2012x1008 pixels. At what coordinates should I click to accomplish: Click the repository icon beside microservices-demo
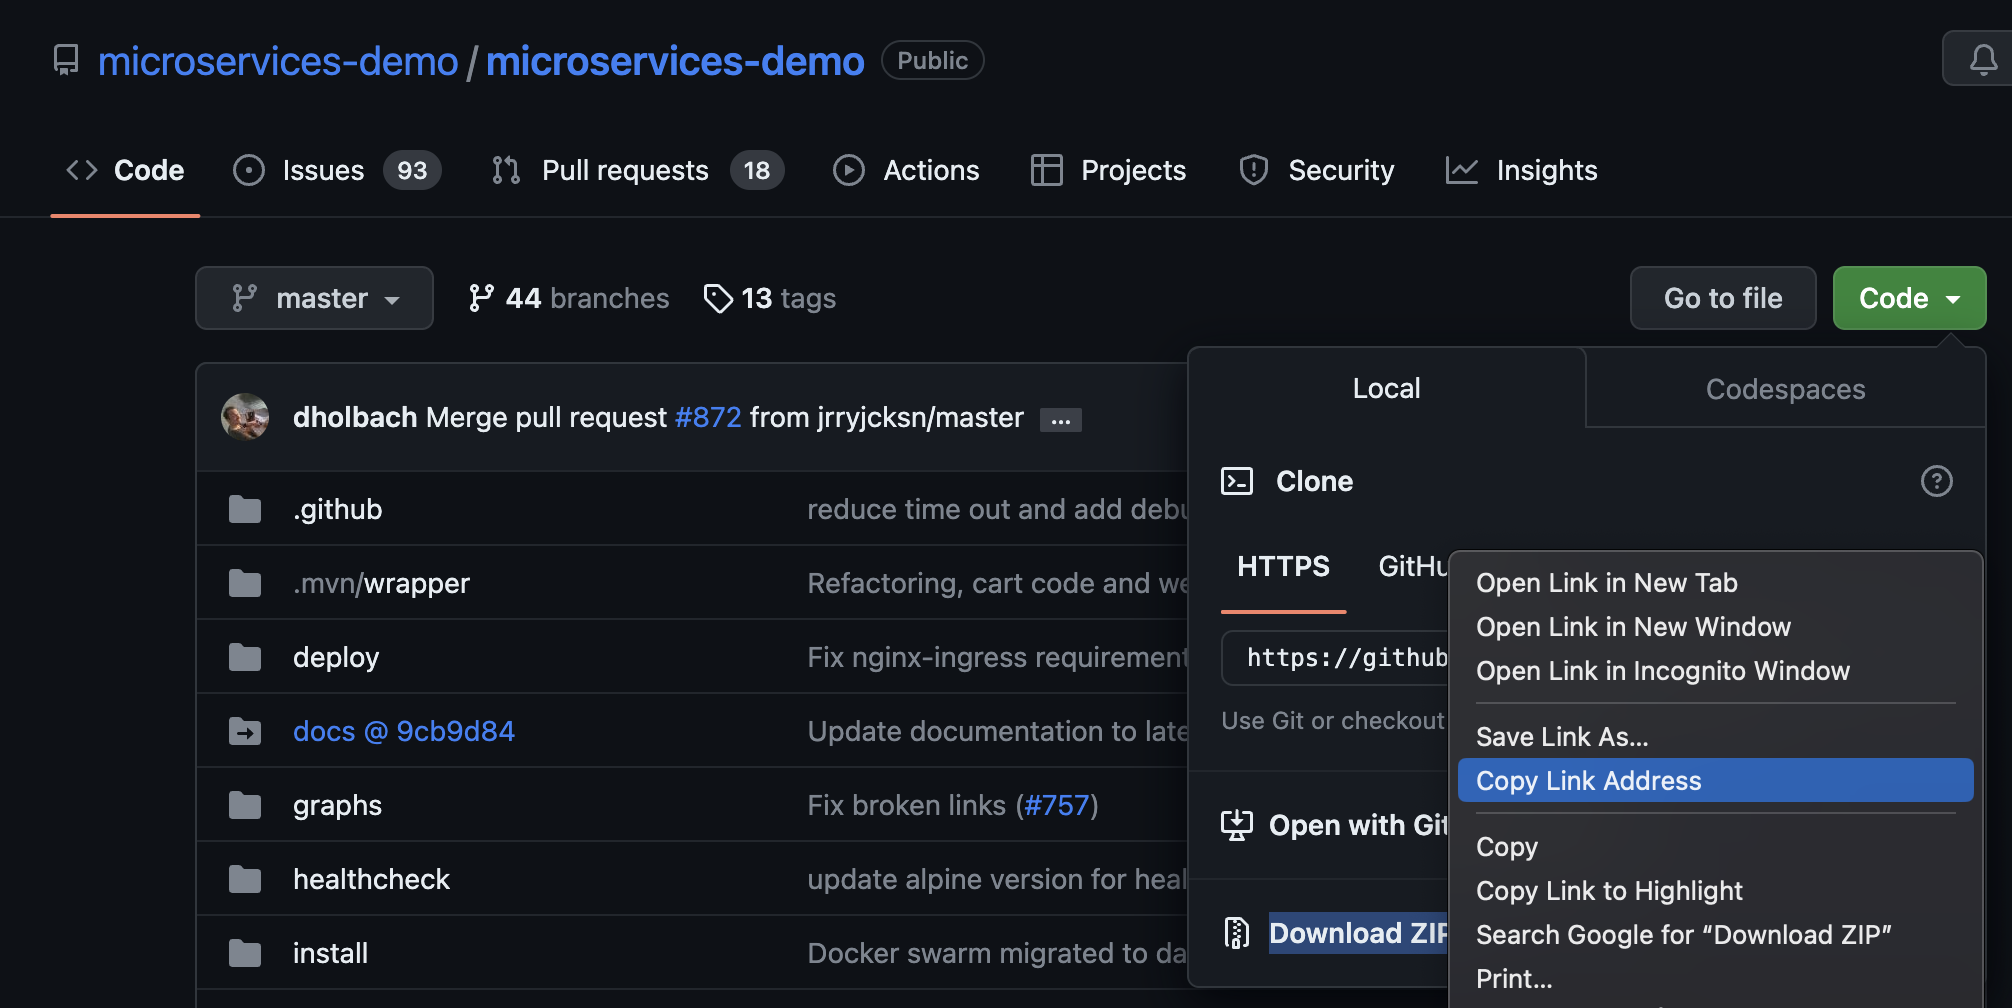(x=66, y=60)
